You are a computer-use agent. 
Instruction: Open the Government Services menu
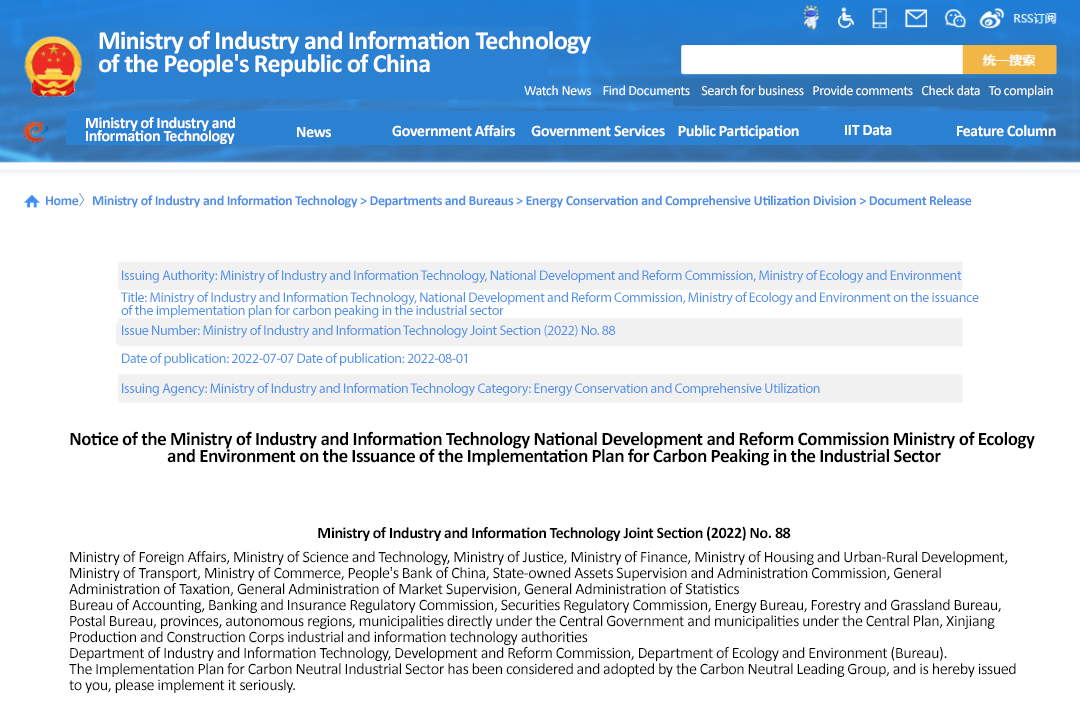point(598,131)
